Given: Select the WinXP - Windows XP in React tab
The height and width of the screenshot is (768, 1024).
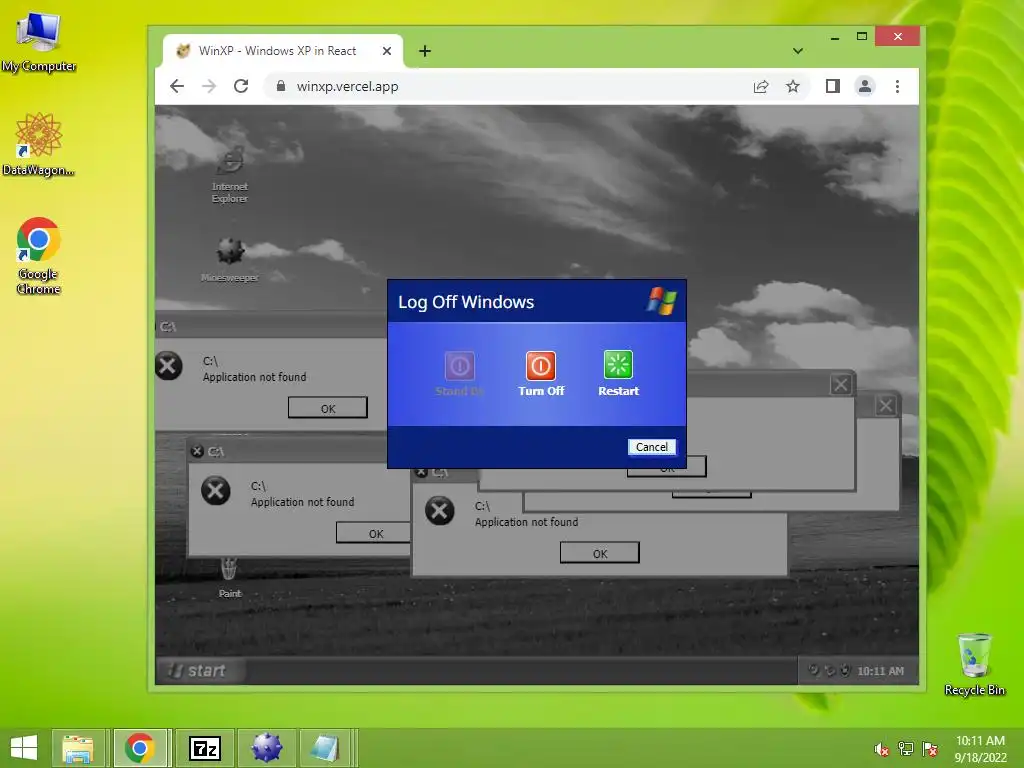Looking at the screenshot, I should click(282, 51).
